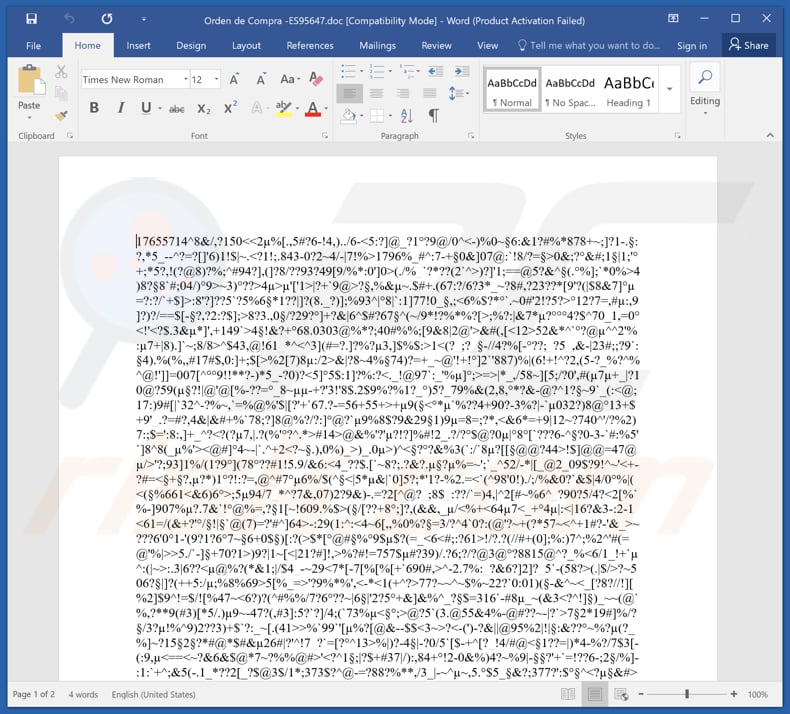Toggle Strikethrough formatting
The height and width of the screenshot is (714, 790).
(176, 108)
